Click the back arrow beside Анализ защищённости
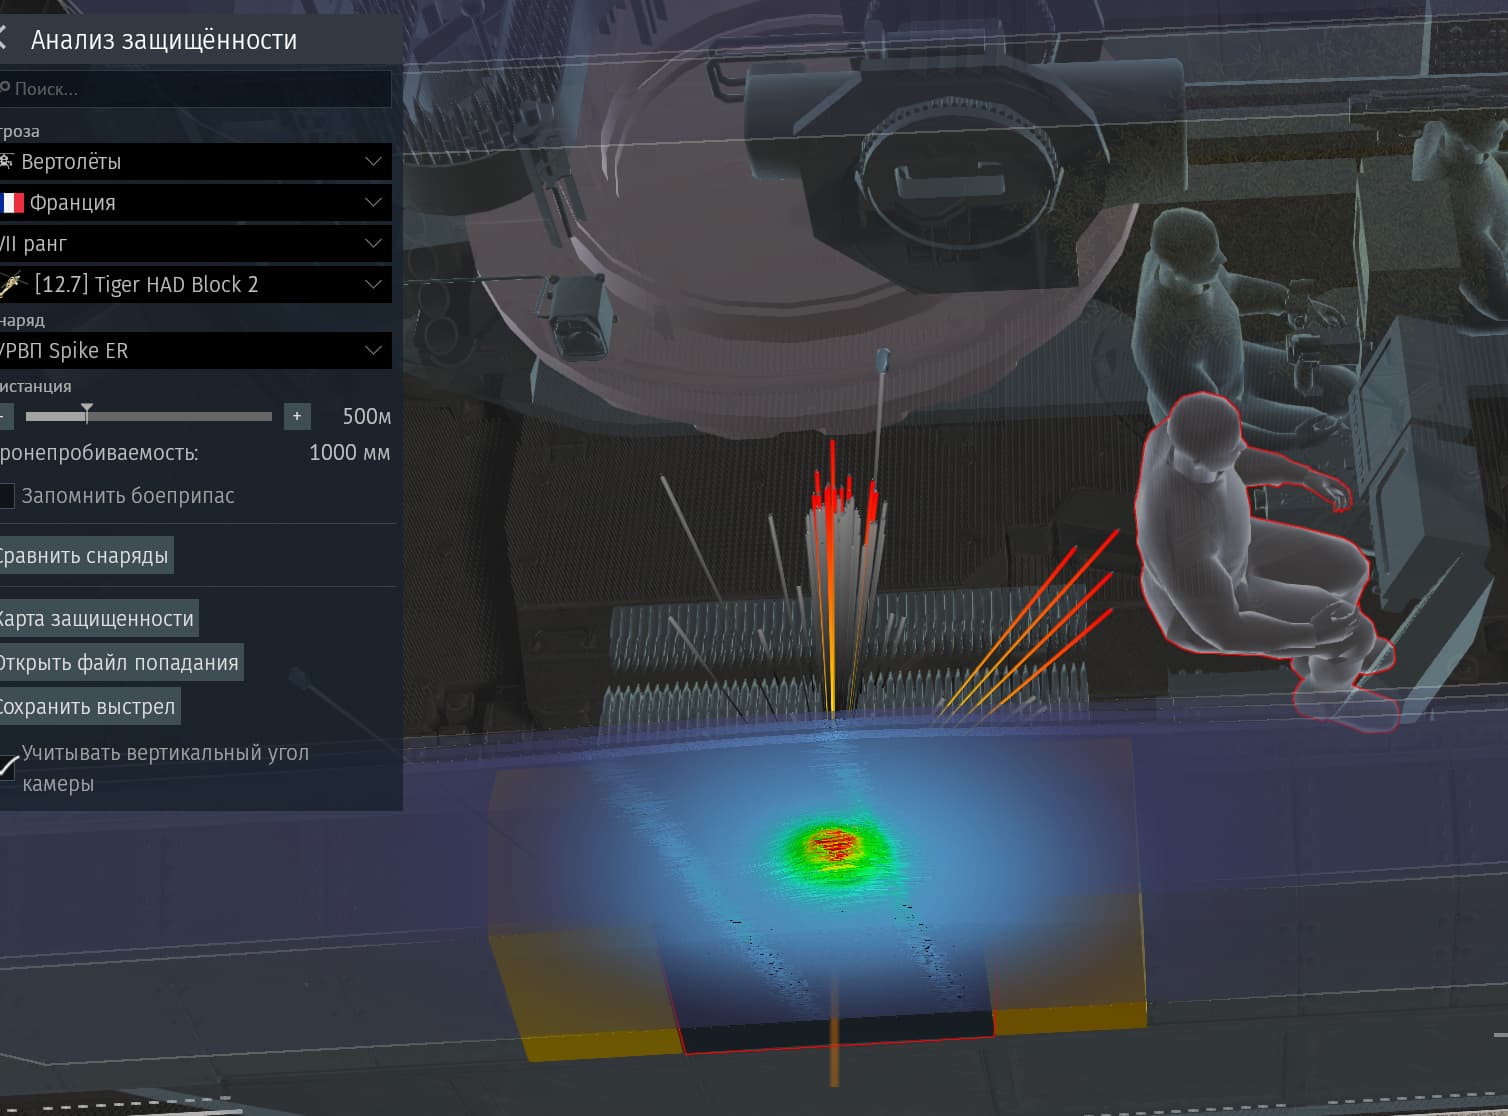Screen dimensions: 1508x1116 point(3,39)
